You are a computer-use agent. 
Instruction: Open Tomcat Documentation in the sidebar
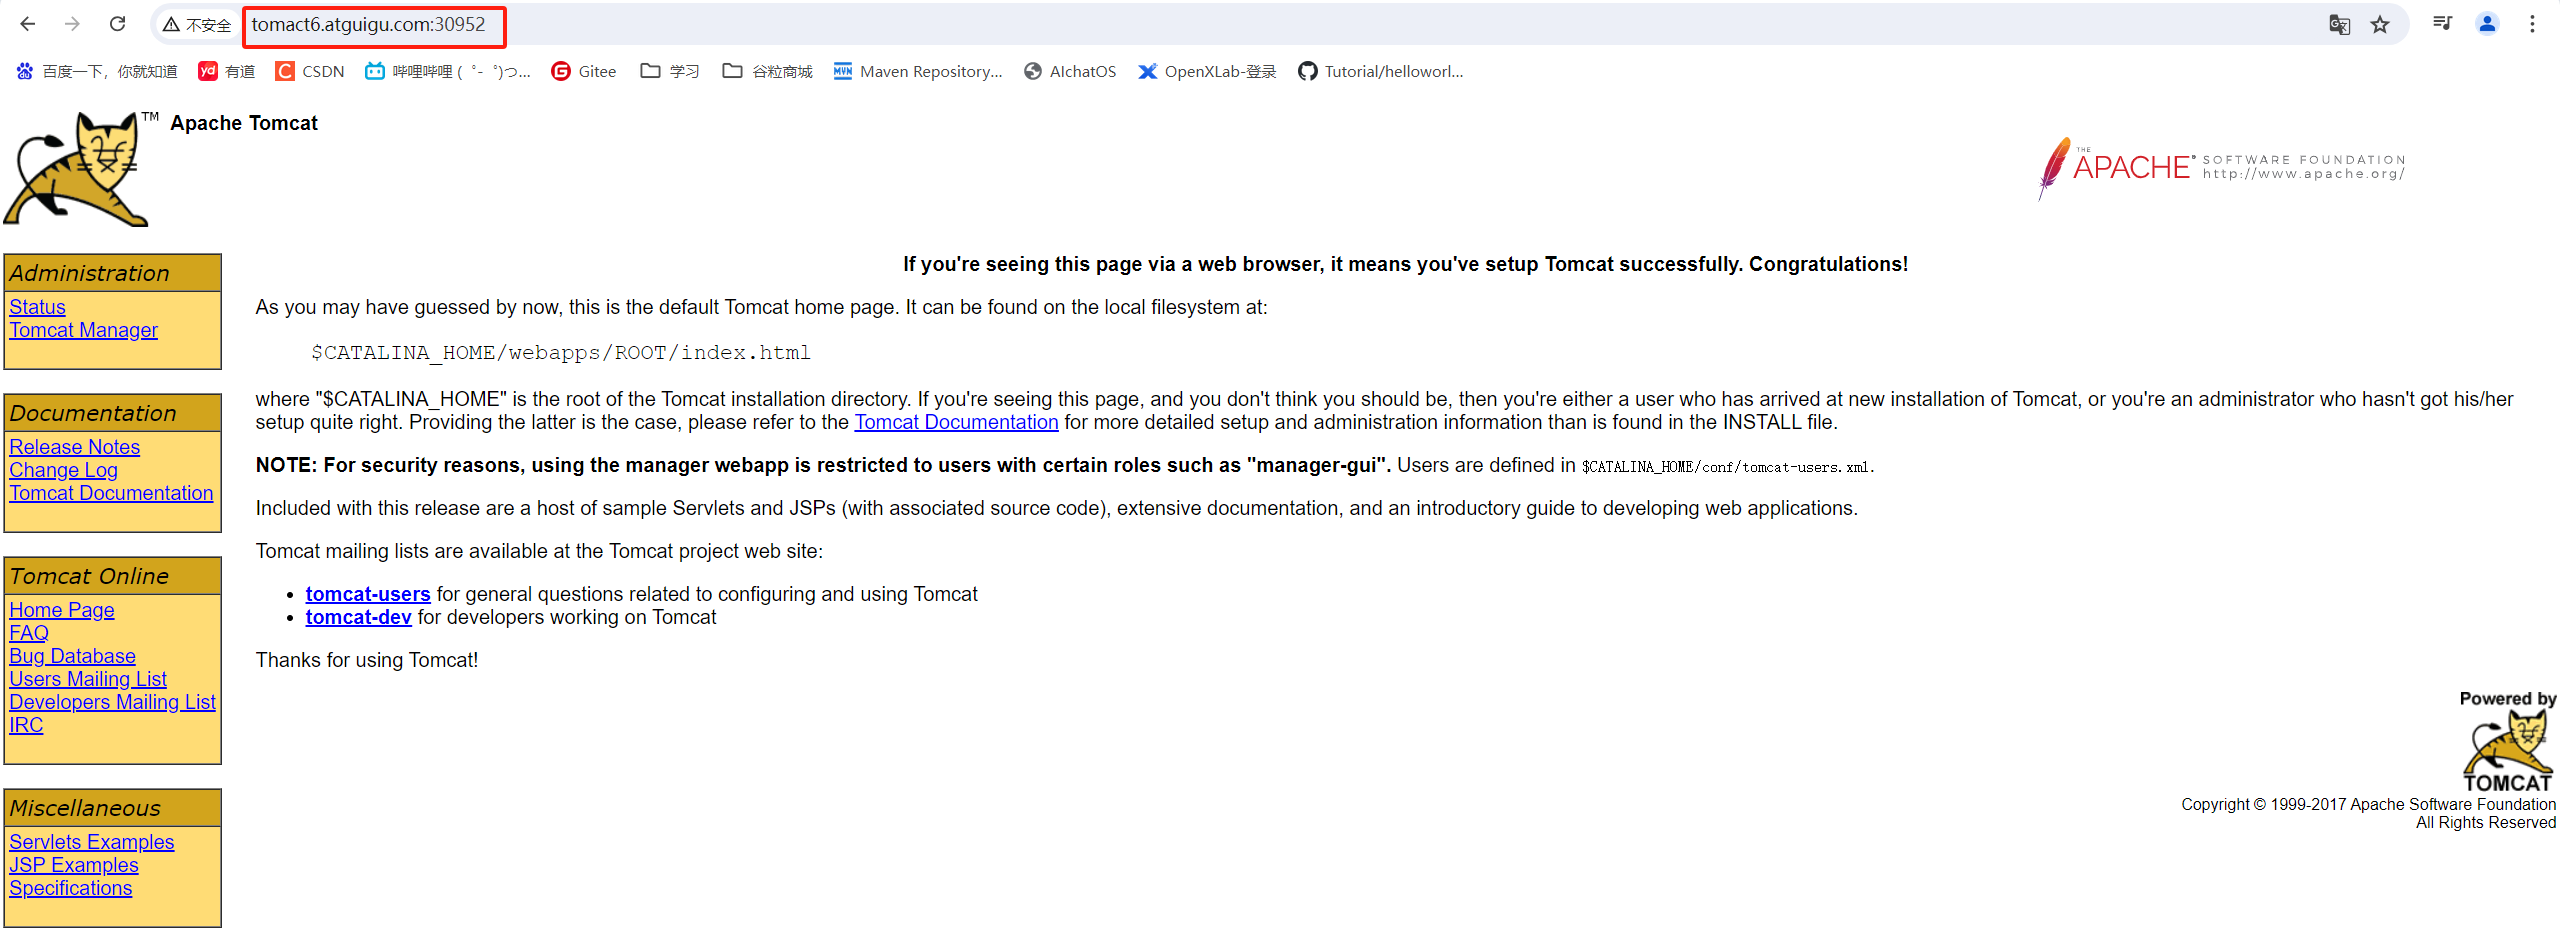click(x=111, y=493)
